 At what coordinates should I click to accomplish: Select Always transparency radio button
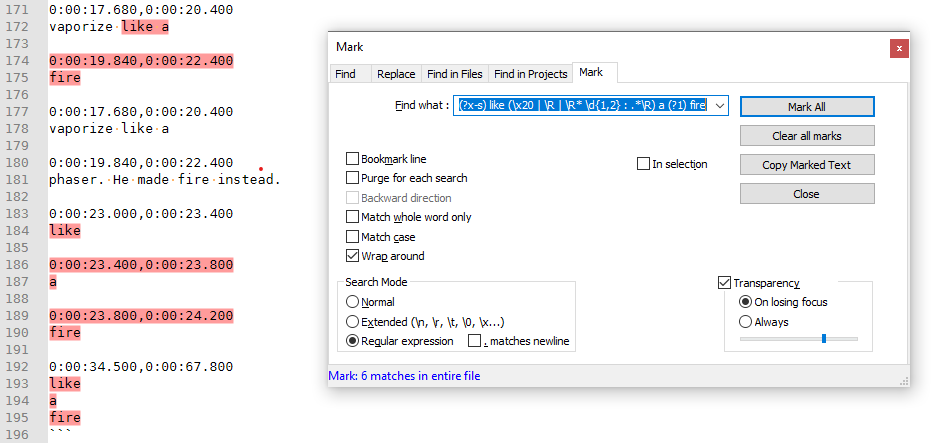click(x=745, y=322)
